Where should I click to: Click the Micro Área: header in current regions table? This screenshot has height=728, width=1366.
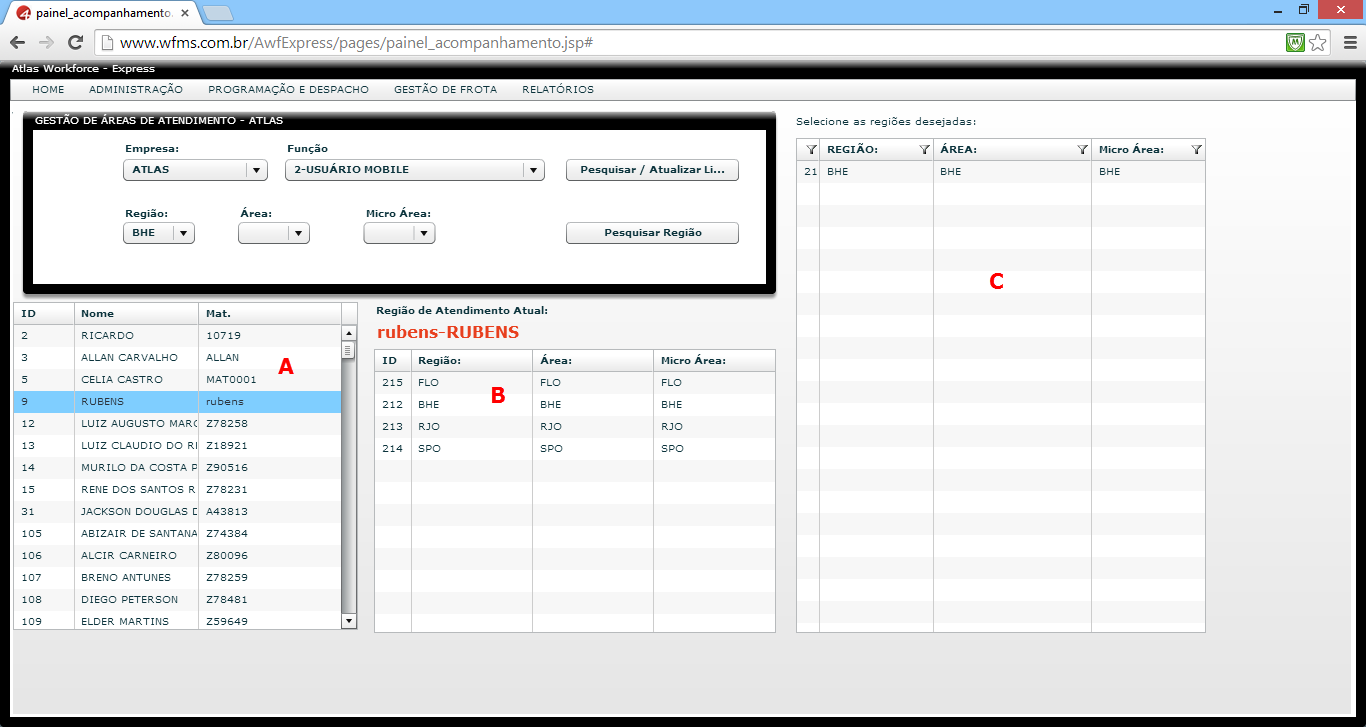tap(714, 361)
